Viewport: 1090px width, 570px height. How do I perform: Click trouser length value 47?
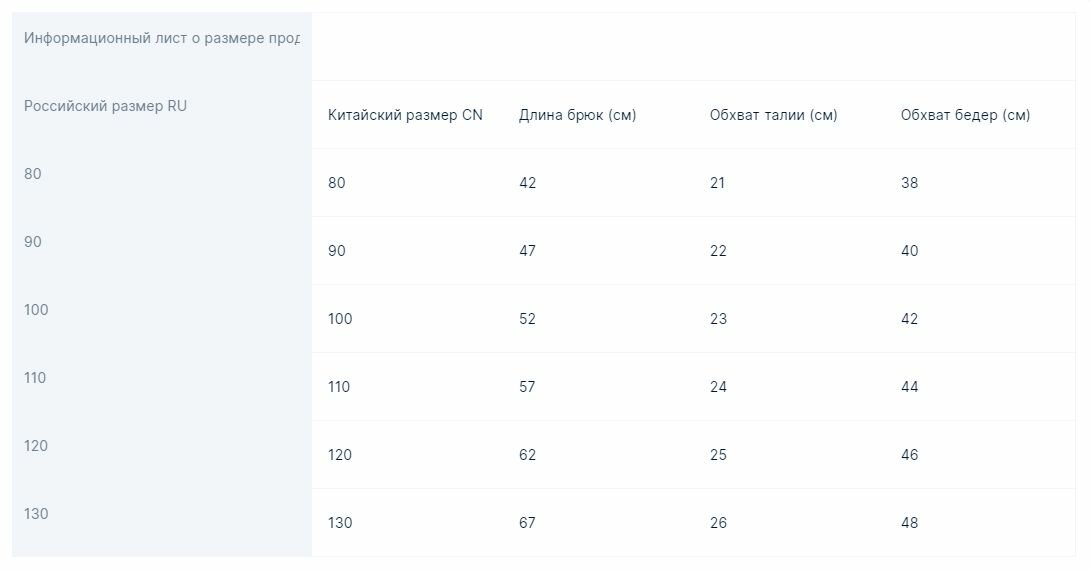point(527,251)
